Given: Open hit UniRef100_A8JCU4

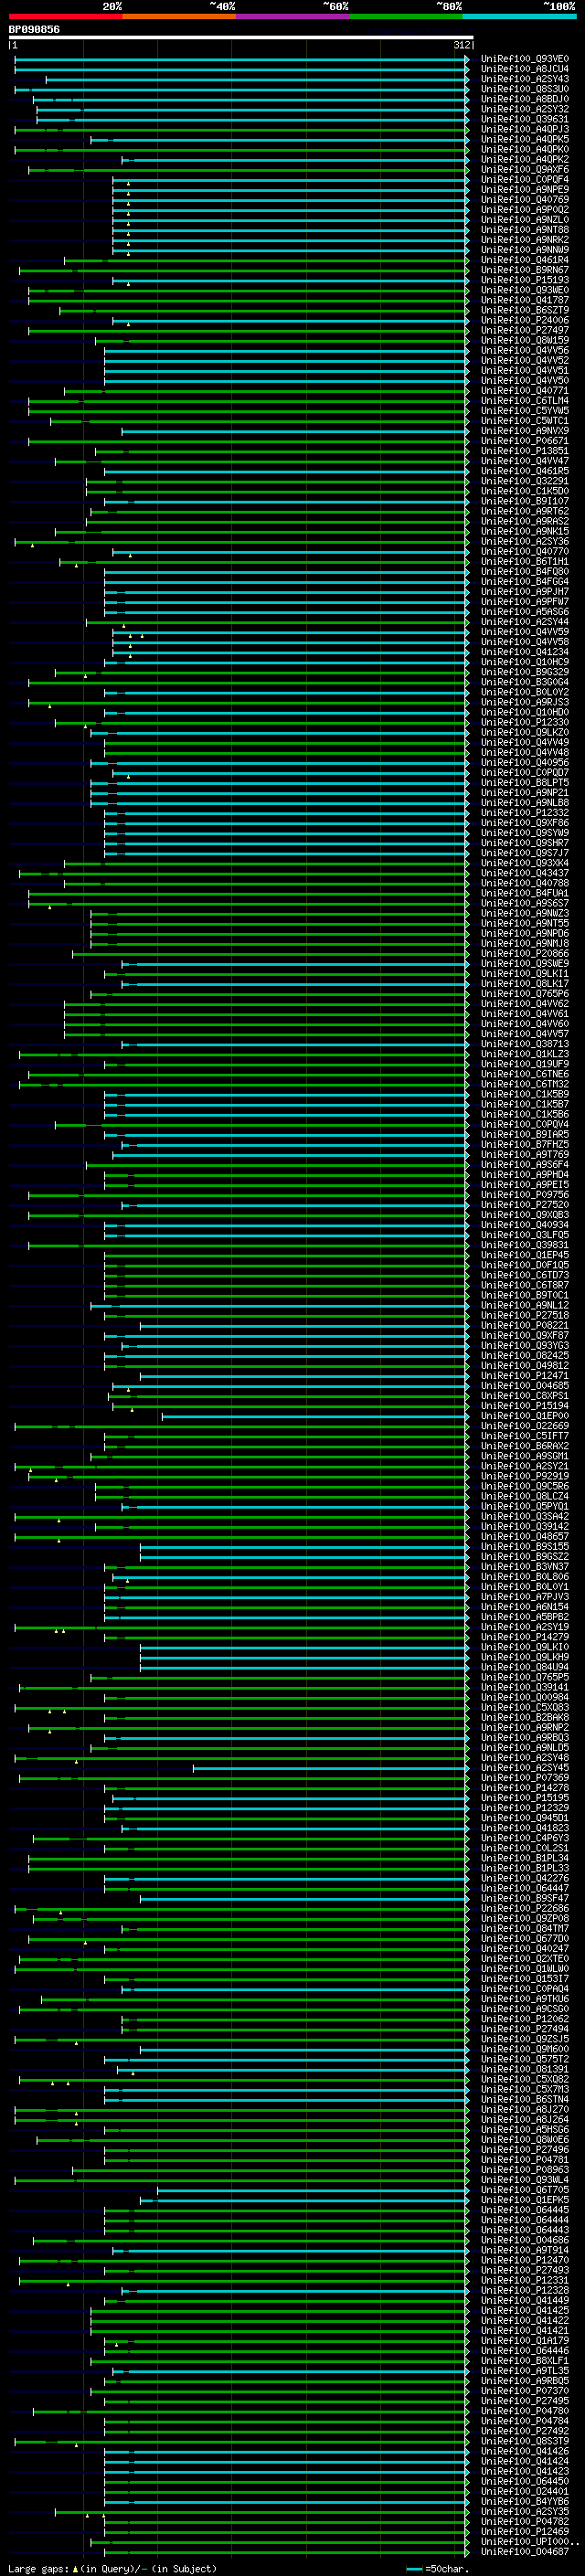Looking at the screenshot, I should click(525, 70).
